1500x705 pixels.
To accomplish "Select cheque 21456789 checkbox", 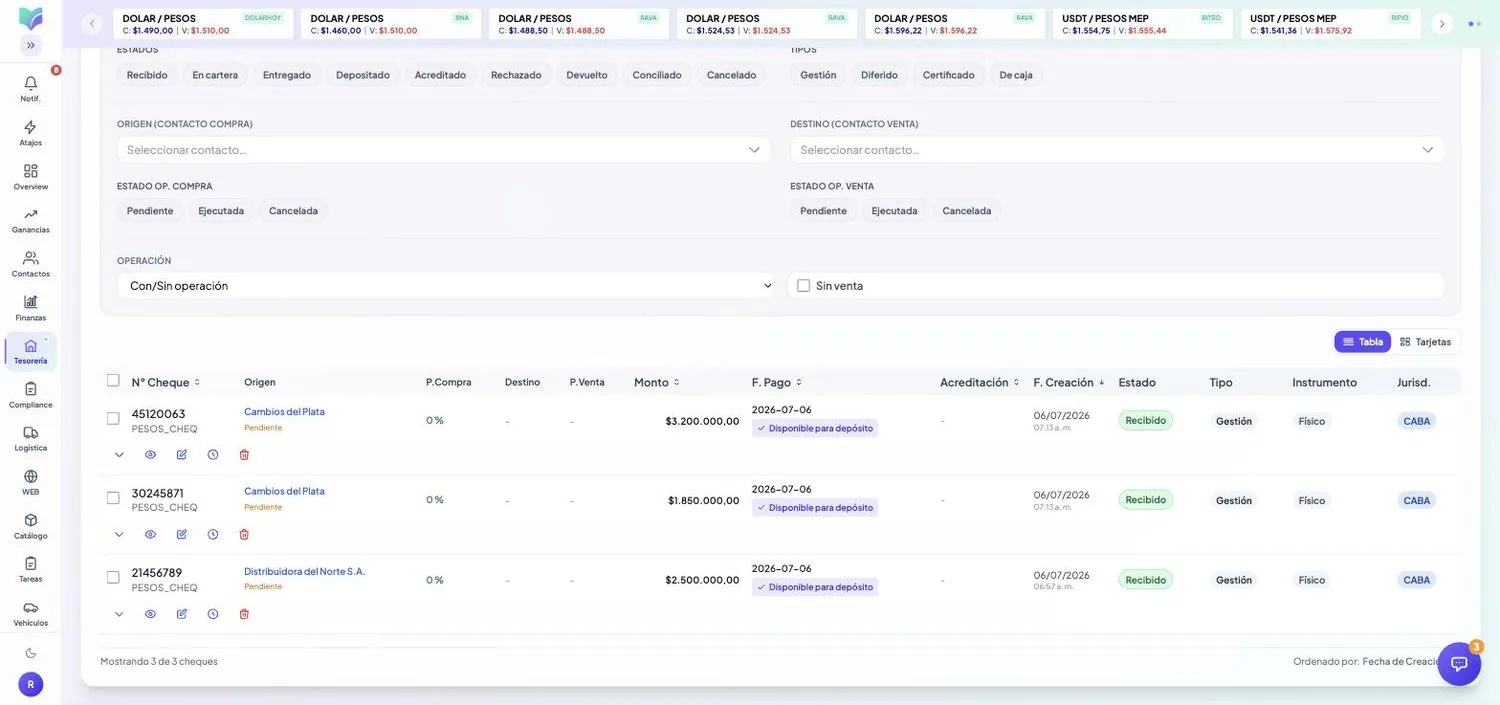I will 113,577.
